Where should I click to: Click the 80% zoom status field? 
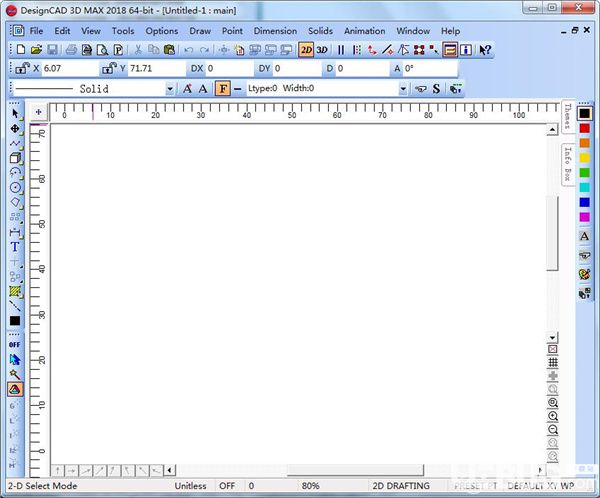(310, 486)
